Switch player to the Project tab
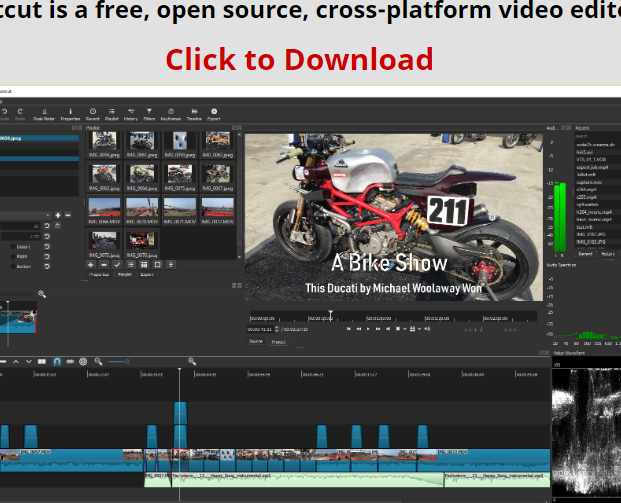This screenshot has height=503, width=621. 278,341
